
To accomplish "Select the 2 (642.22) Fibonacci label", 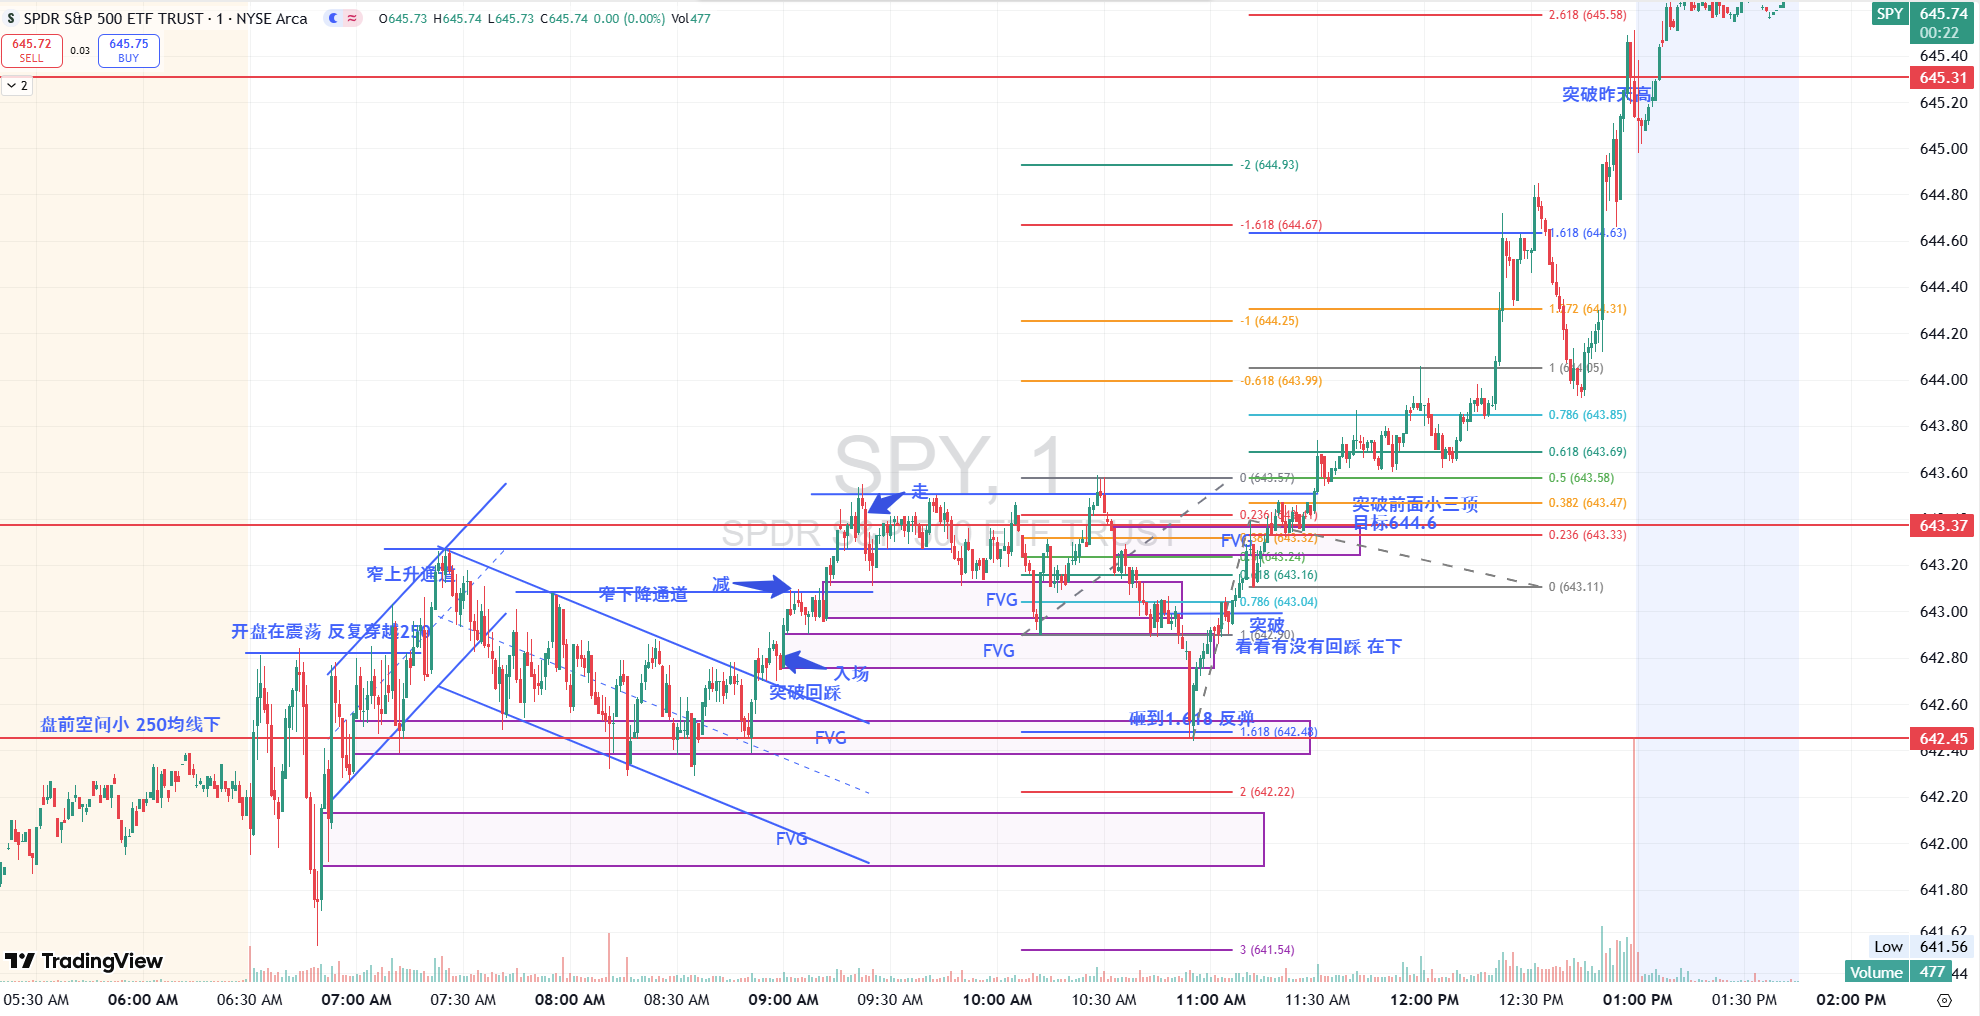I will (1267, 792).
